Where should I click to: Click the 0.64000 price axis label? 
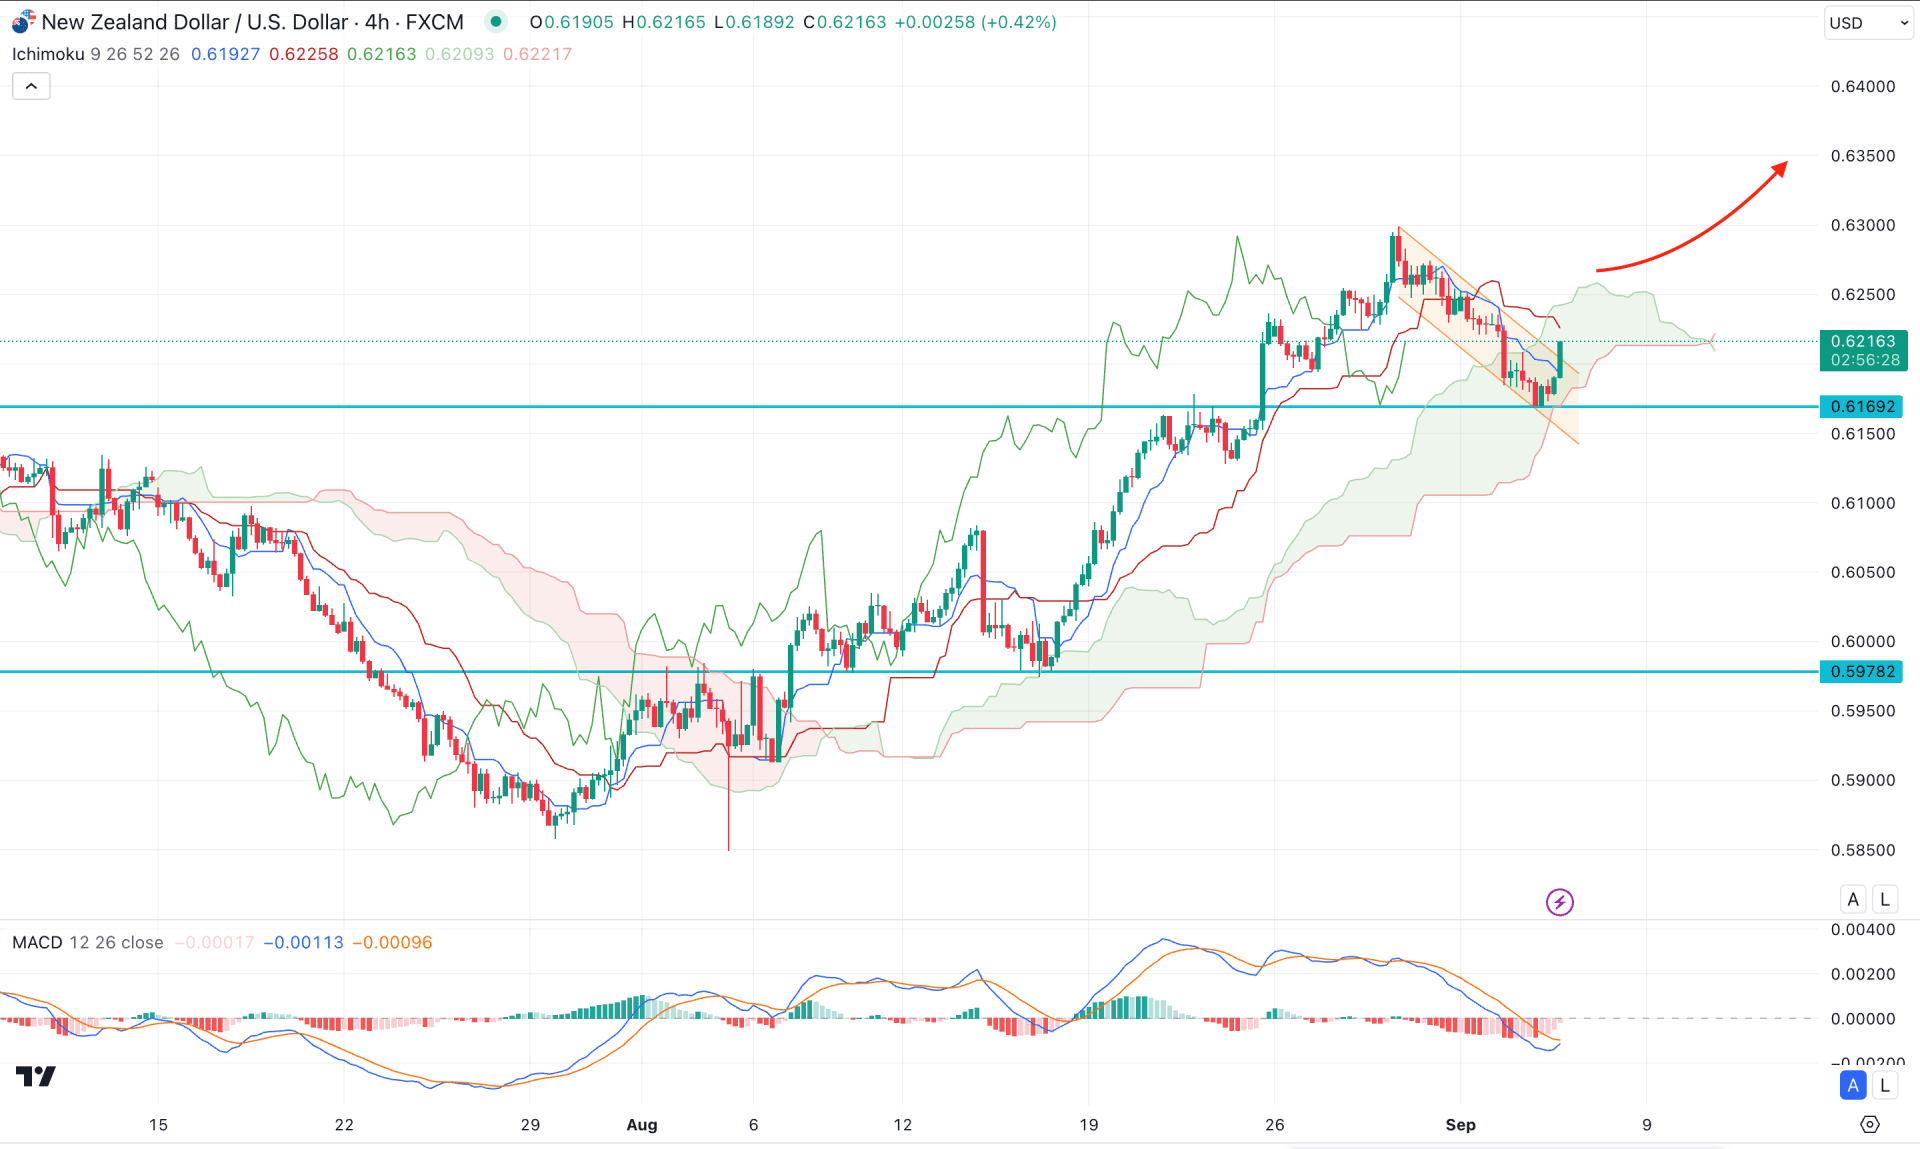tap(1863, 86)
